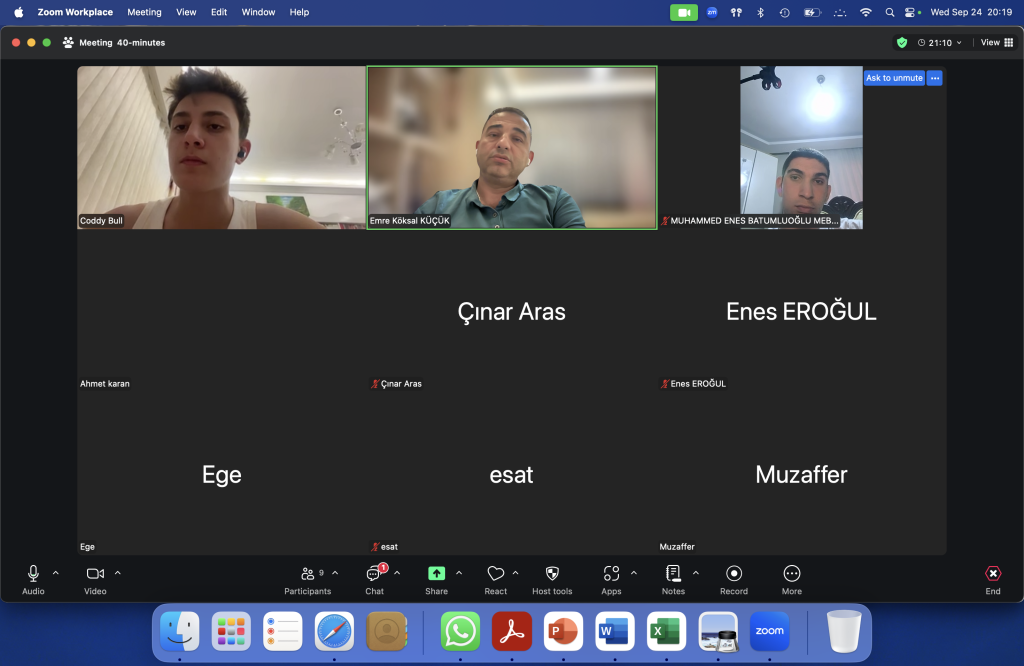Open WhatsApp from the Dock
Screen dimensions: 1024x666
click(x=460, y=631)
